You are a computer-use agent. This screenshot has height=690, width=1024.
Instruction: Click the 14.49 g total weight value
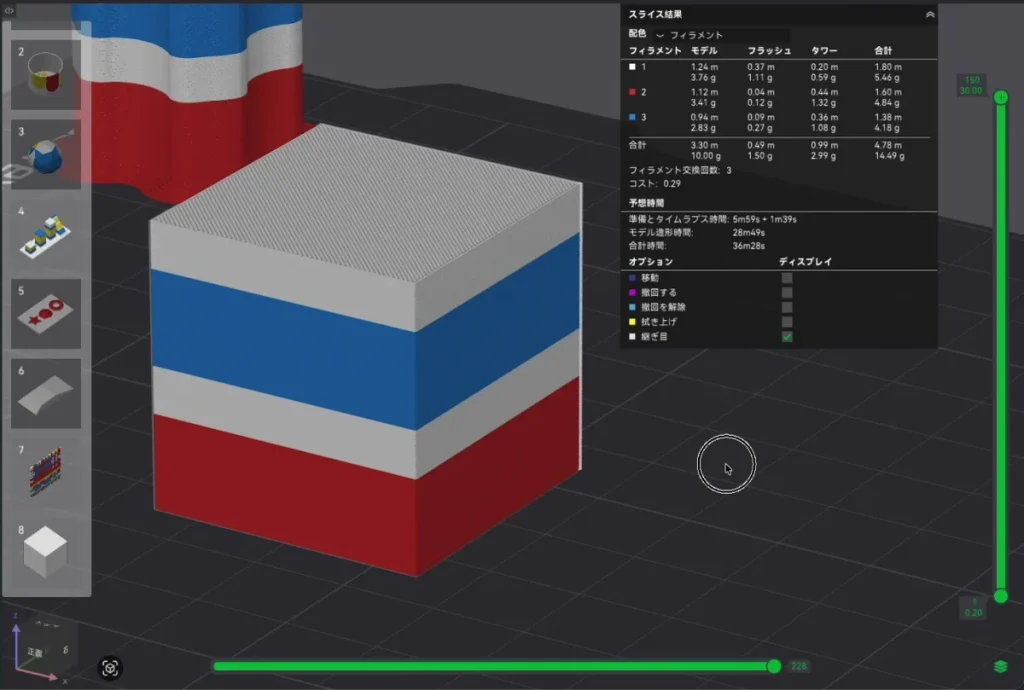pos(889,156)
